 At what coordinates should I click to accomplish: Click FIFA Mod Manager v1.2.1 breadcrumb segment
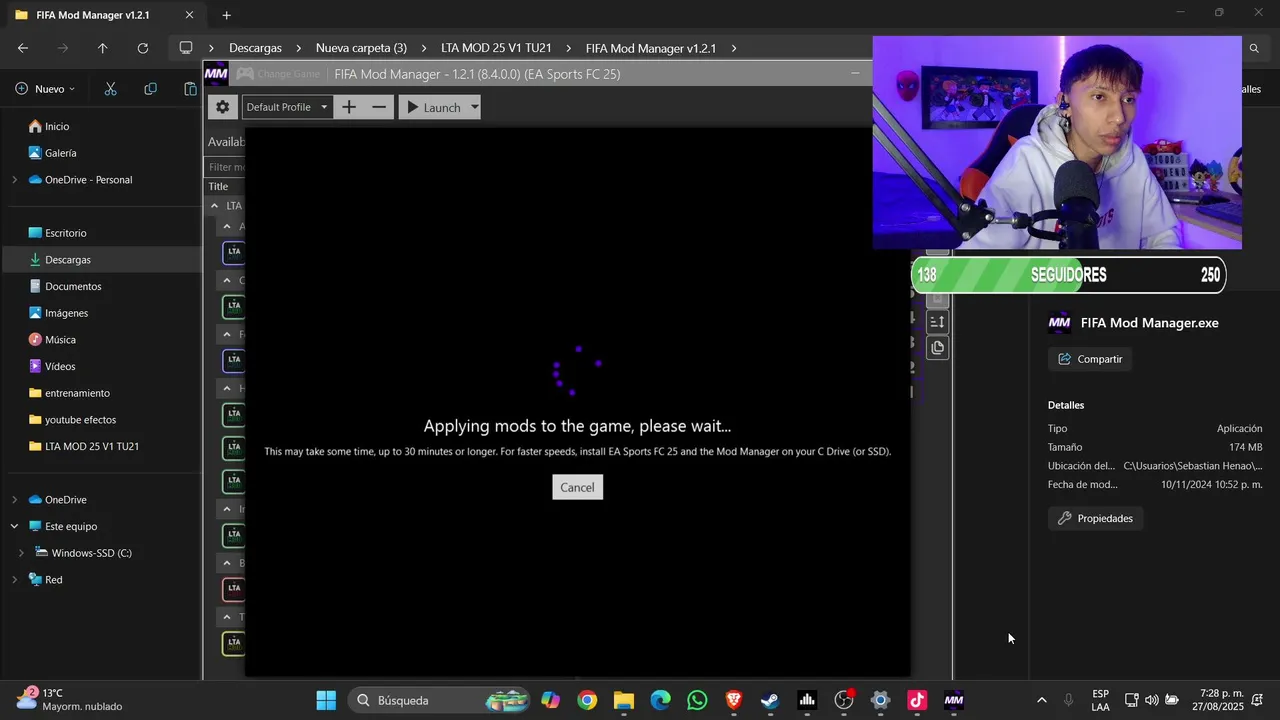pyautogui.click(x=651, y=48)
